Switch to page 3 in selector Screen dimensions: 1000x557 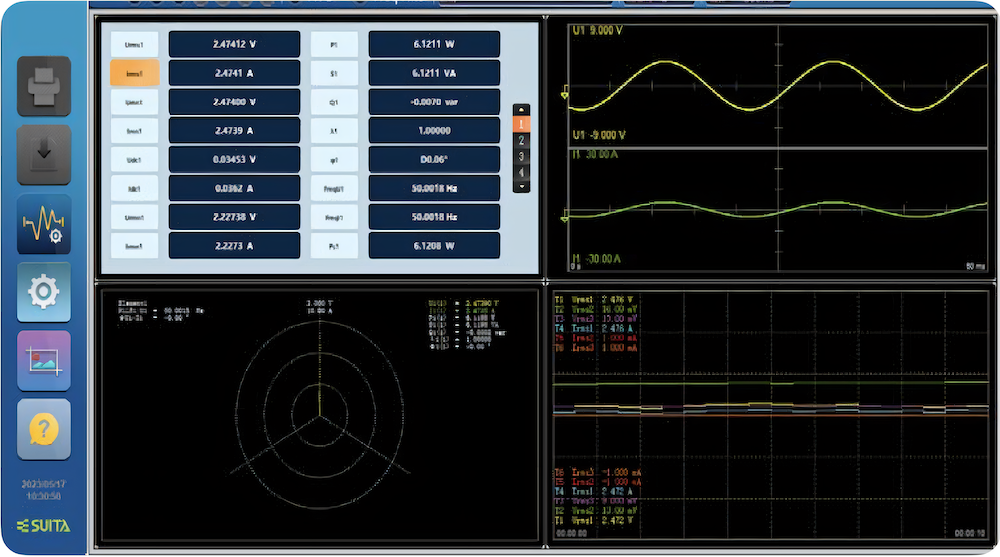point(521,156)
